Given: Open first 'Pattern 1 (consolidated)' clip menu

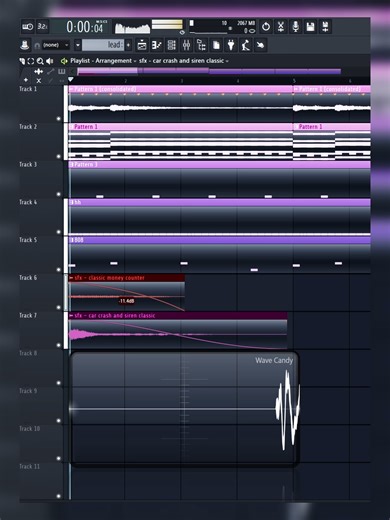Looking at the screenshot, I should [x=71, y=89].
